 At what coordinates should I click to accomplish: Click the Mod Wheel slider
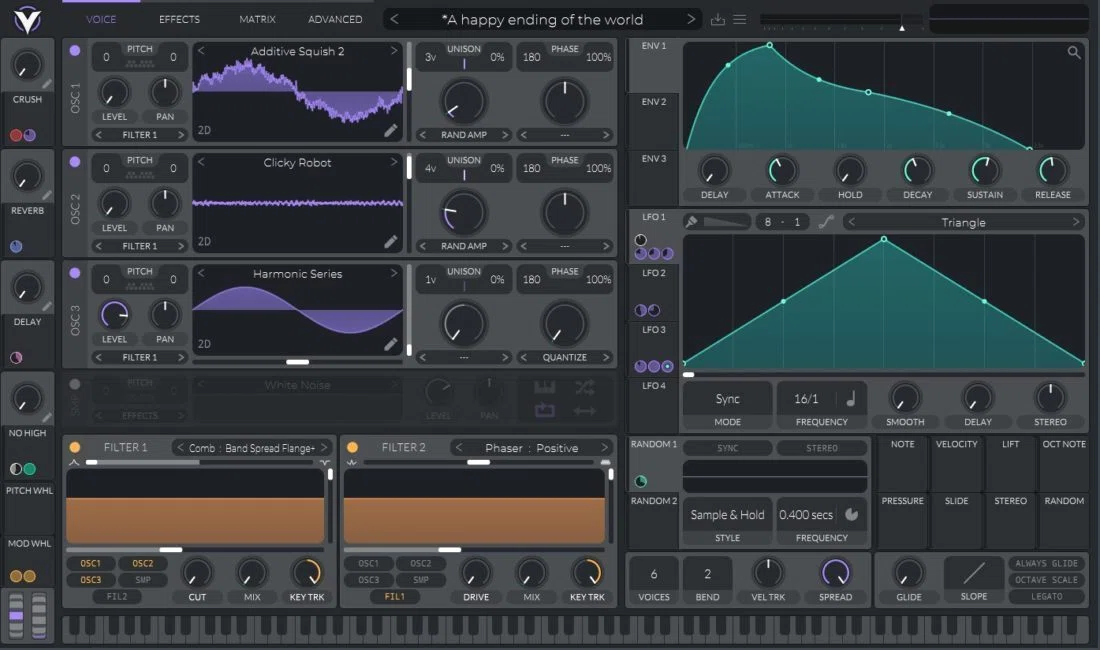[x=39, y=616]
